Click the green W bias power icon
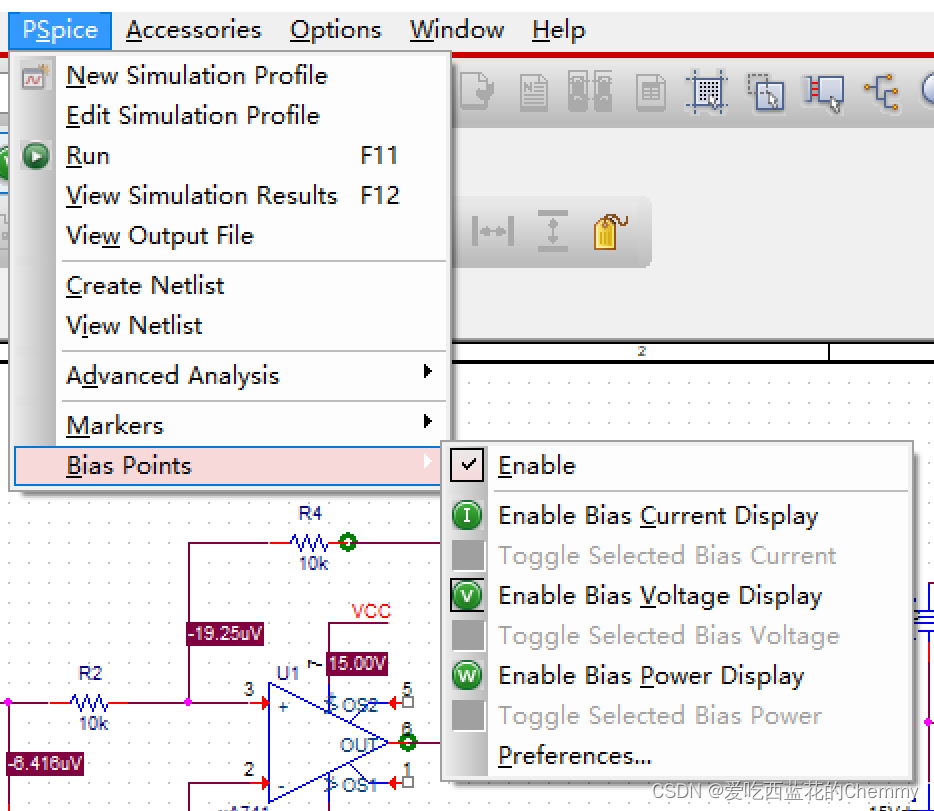This screenshot has width=934, height=811. pos(467,676)
